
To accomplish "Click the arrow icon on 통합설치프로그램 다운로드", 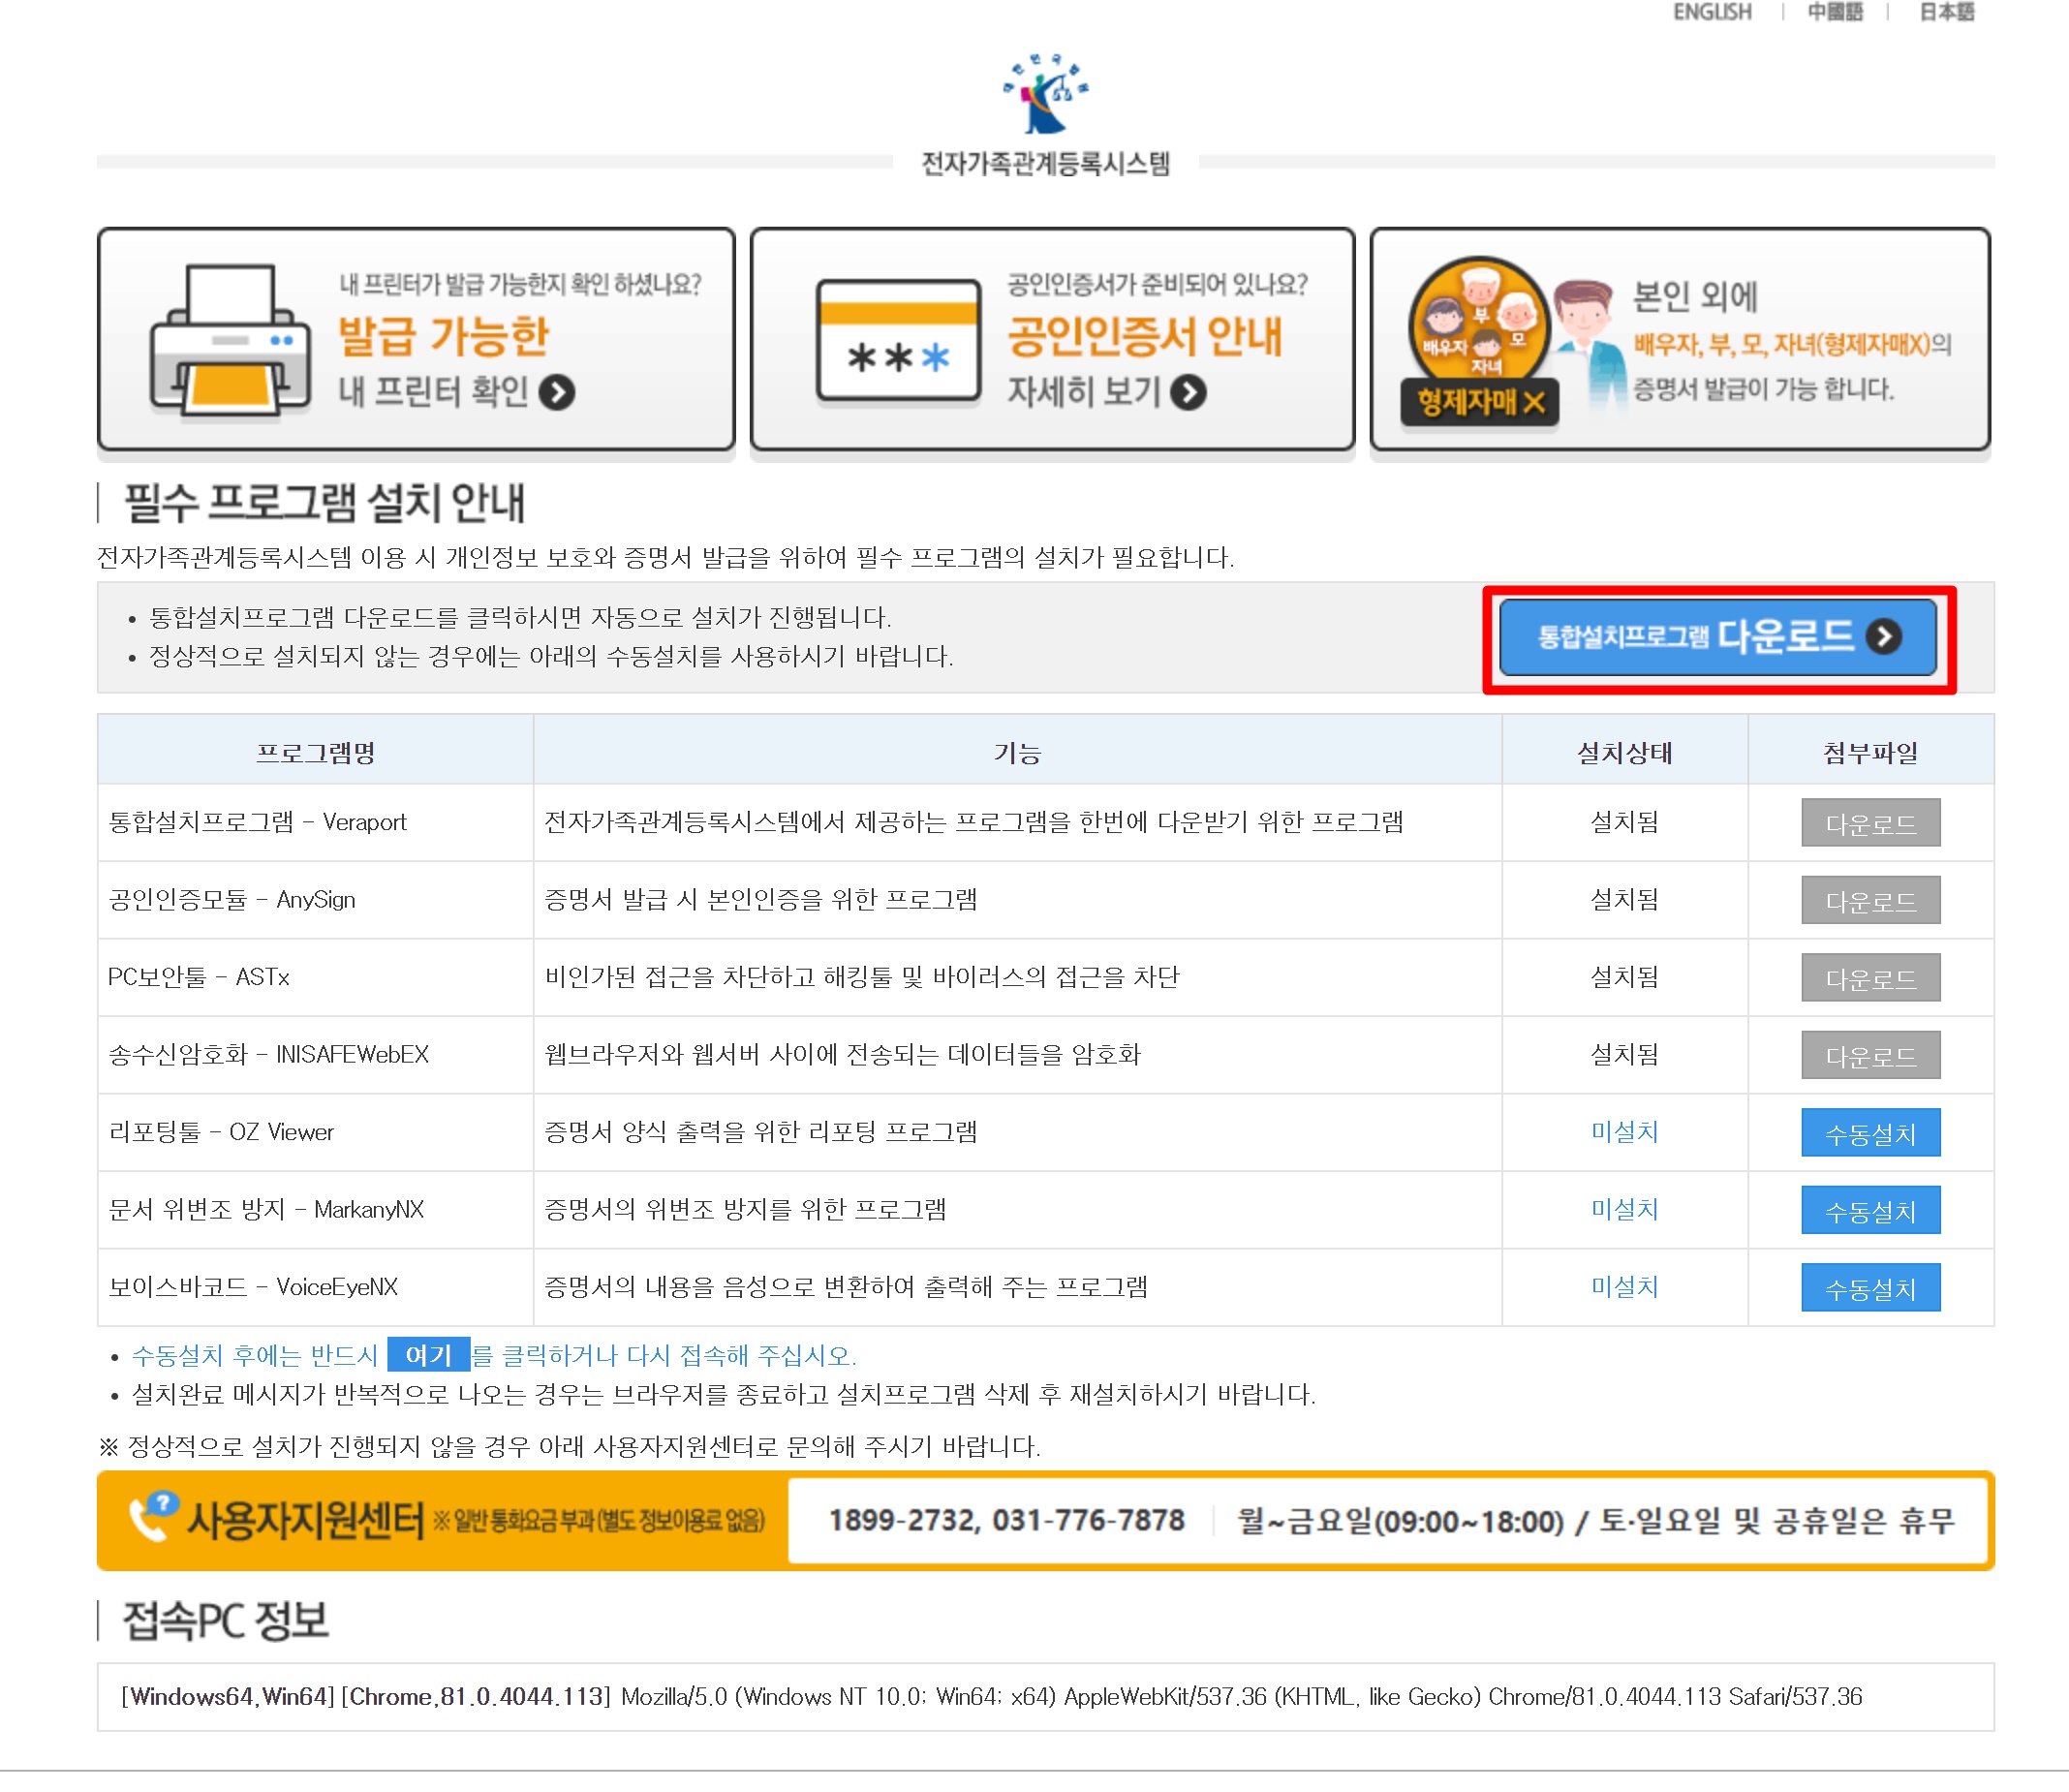I will coord(1883,637).
